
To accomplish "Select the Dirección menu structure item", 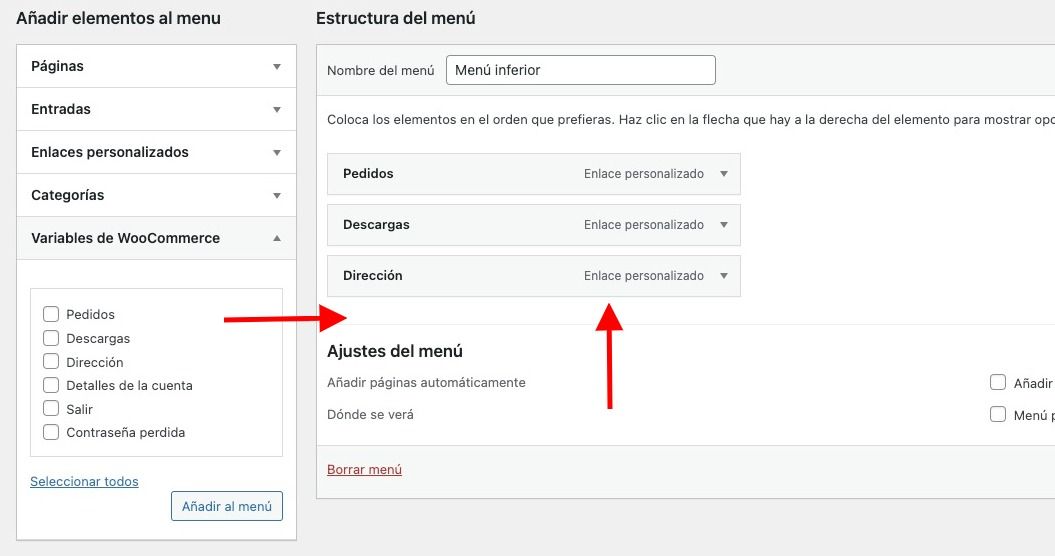I will click(x=534, y=275).
